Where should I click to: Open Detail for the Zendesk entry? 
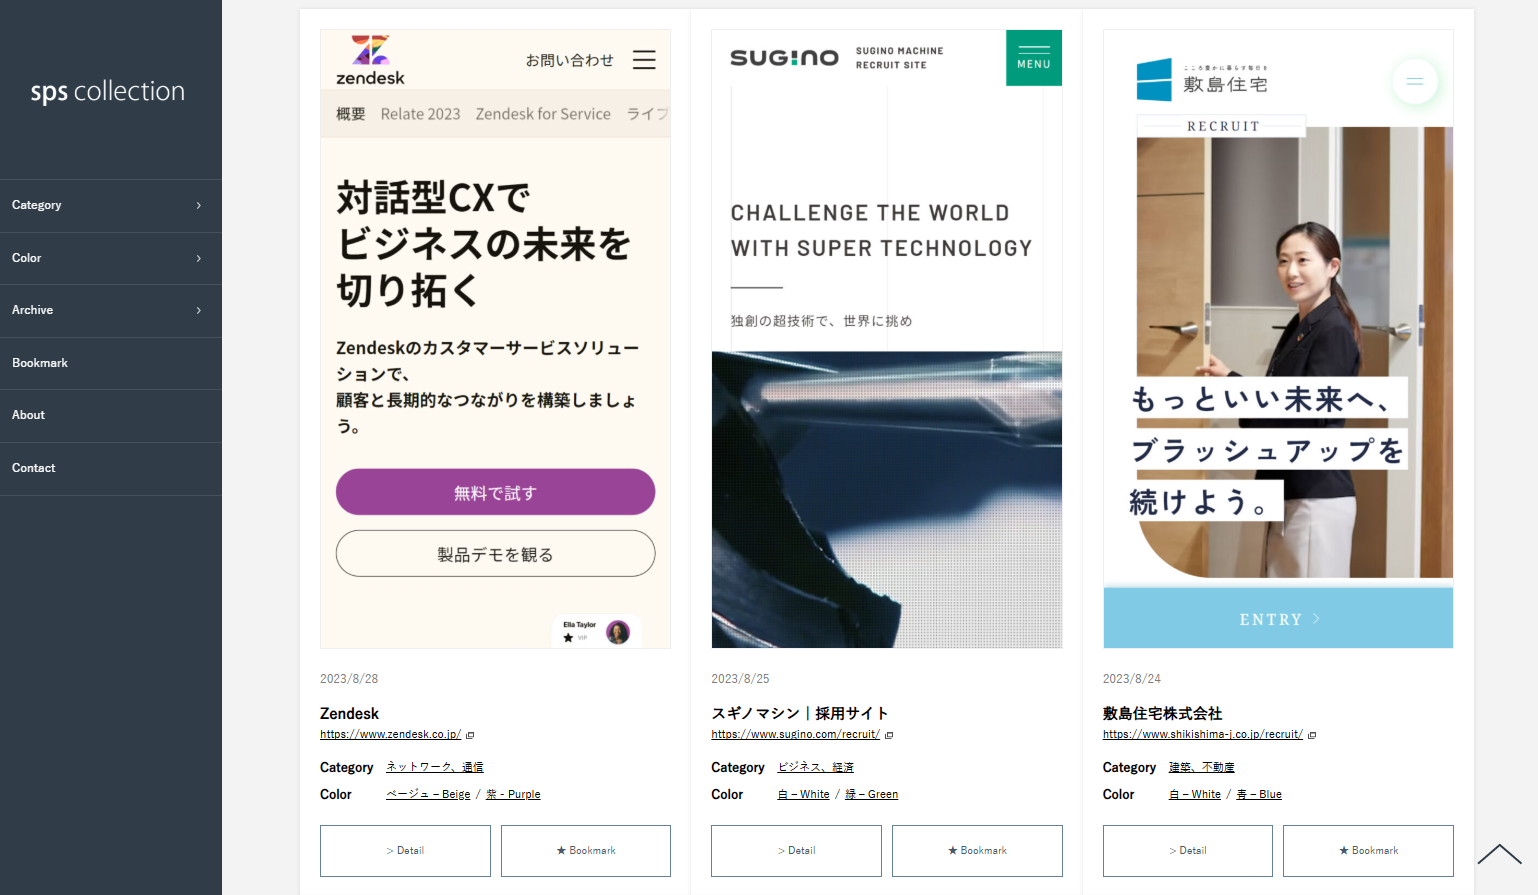(x=405, y=851)
